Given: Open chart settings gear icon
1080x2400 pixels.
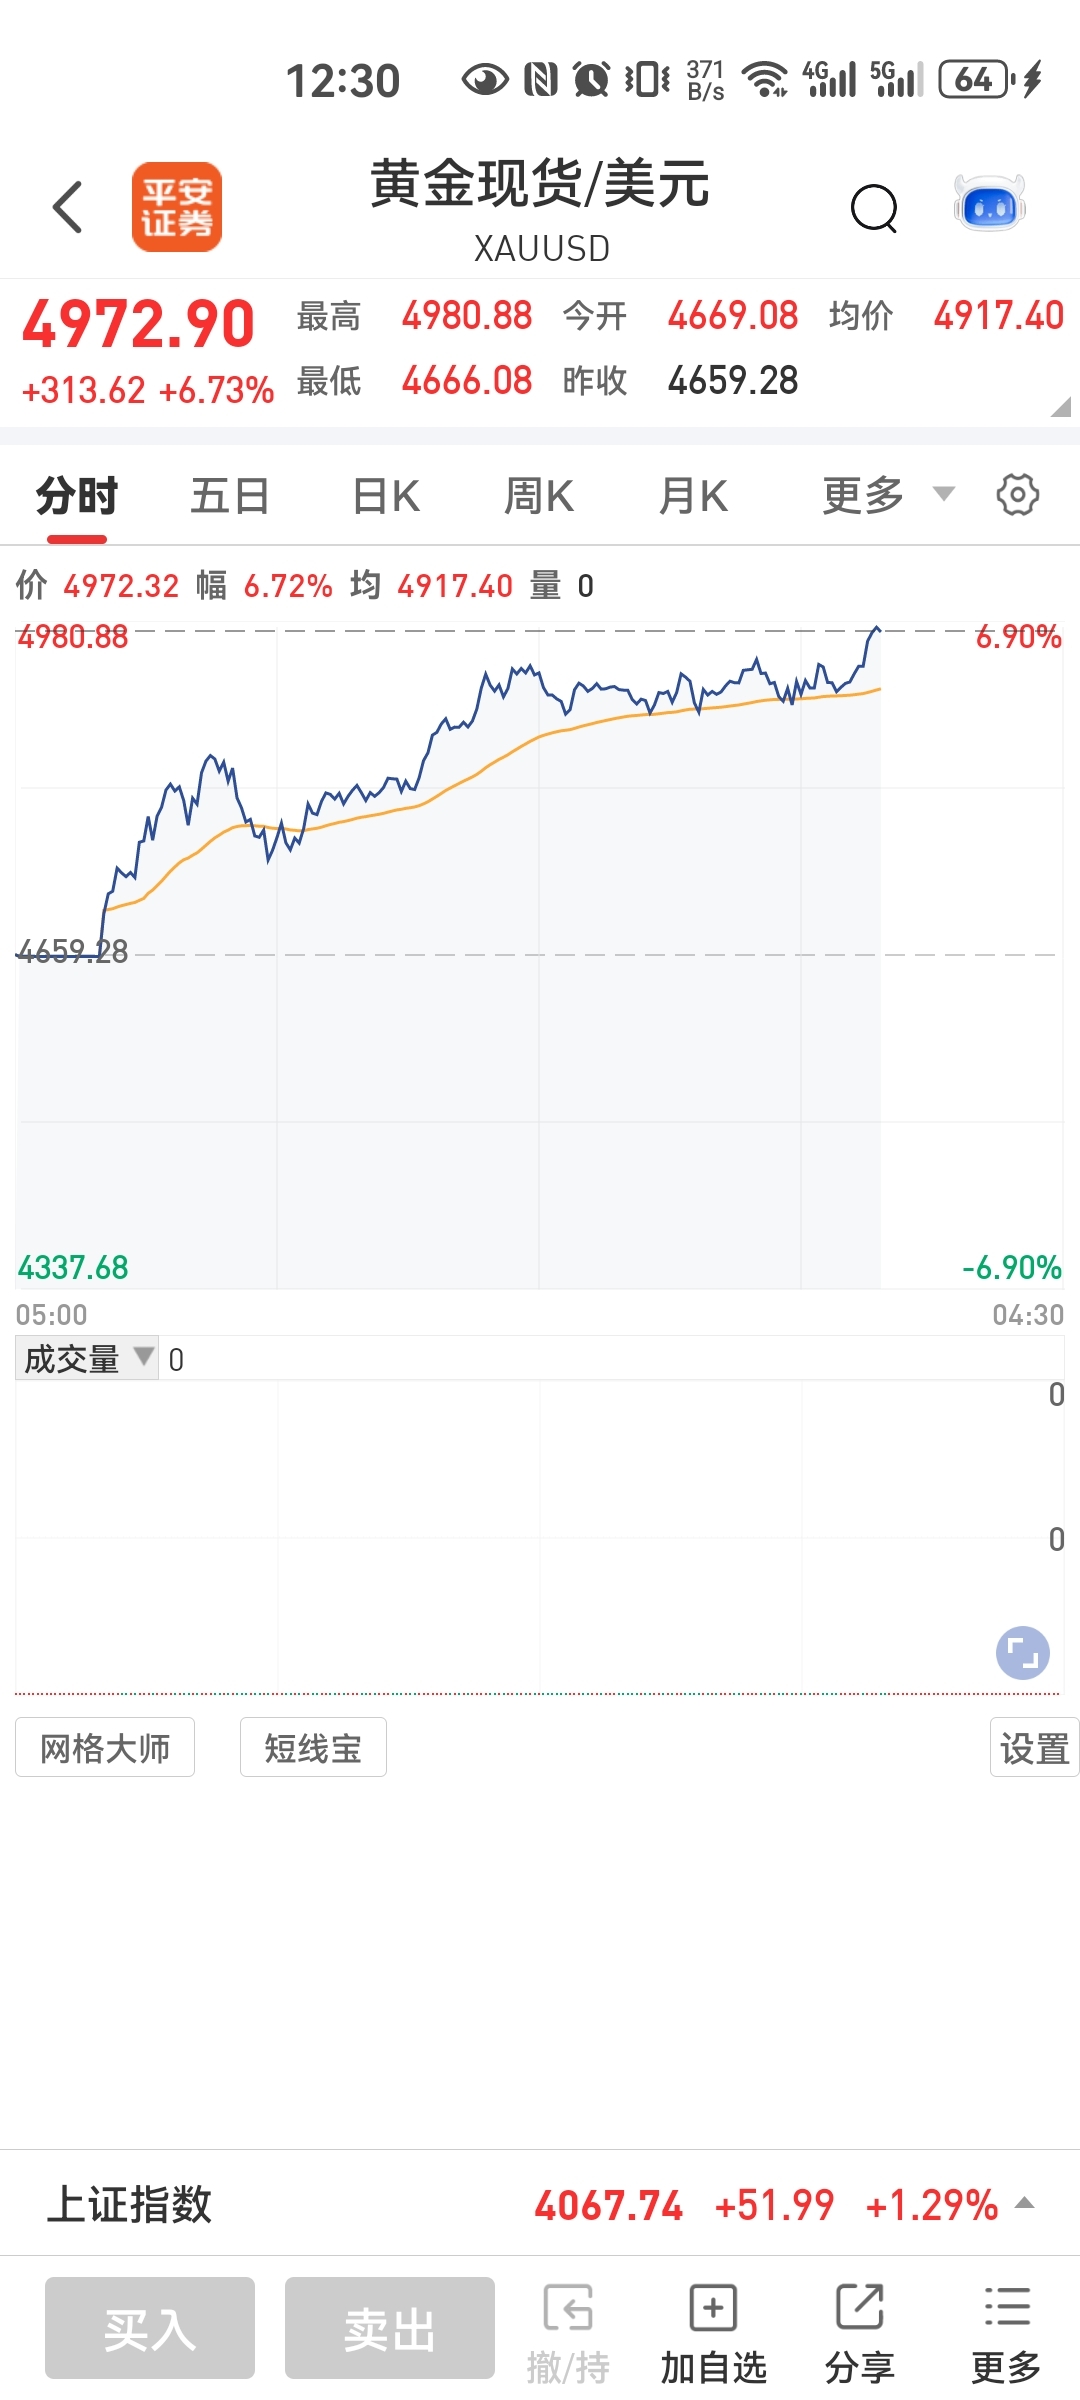Looking at the screenshot, I should [x=1017, y=495].
